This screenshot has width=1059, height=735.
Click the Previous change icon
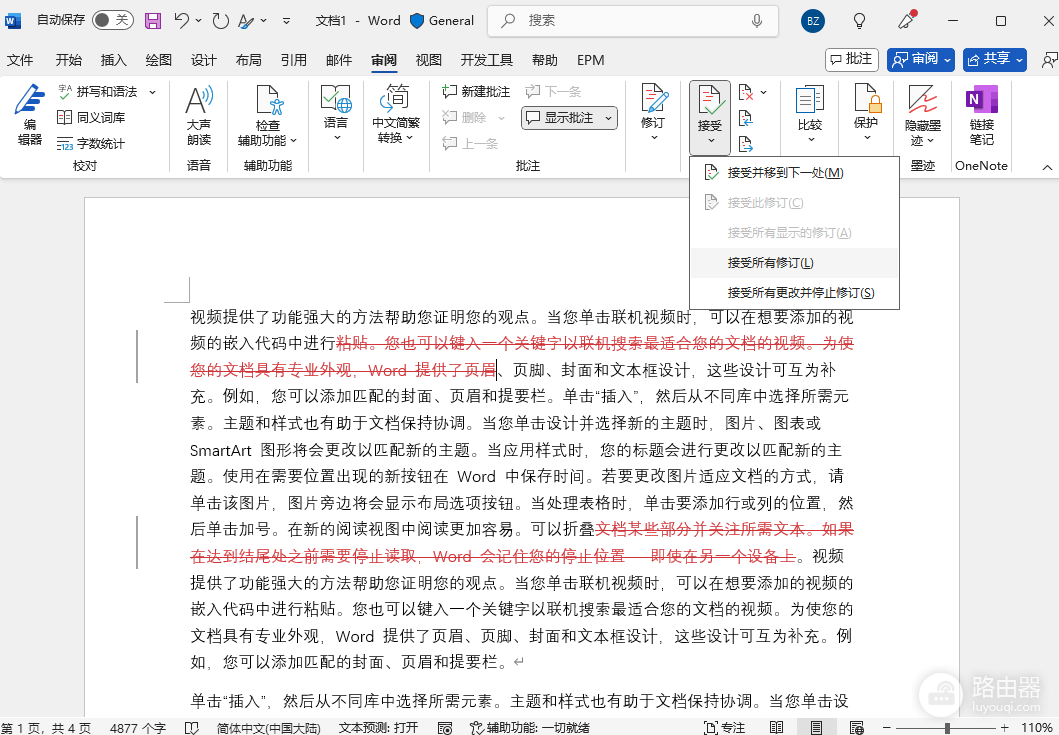click(746, 118)
